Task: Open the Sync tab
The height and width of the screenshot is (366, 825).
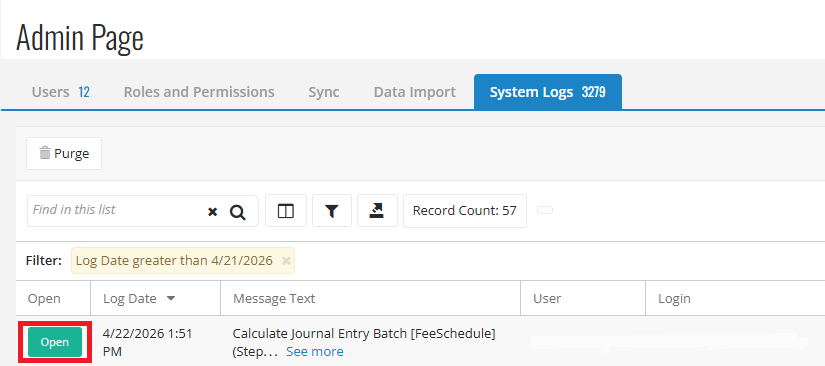Action: [324, 92]
